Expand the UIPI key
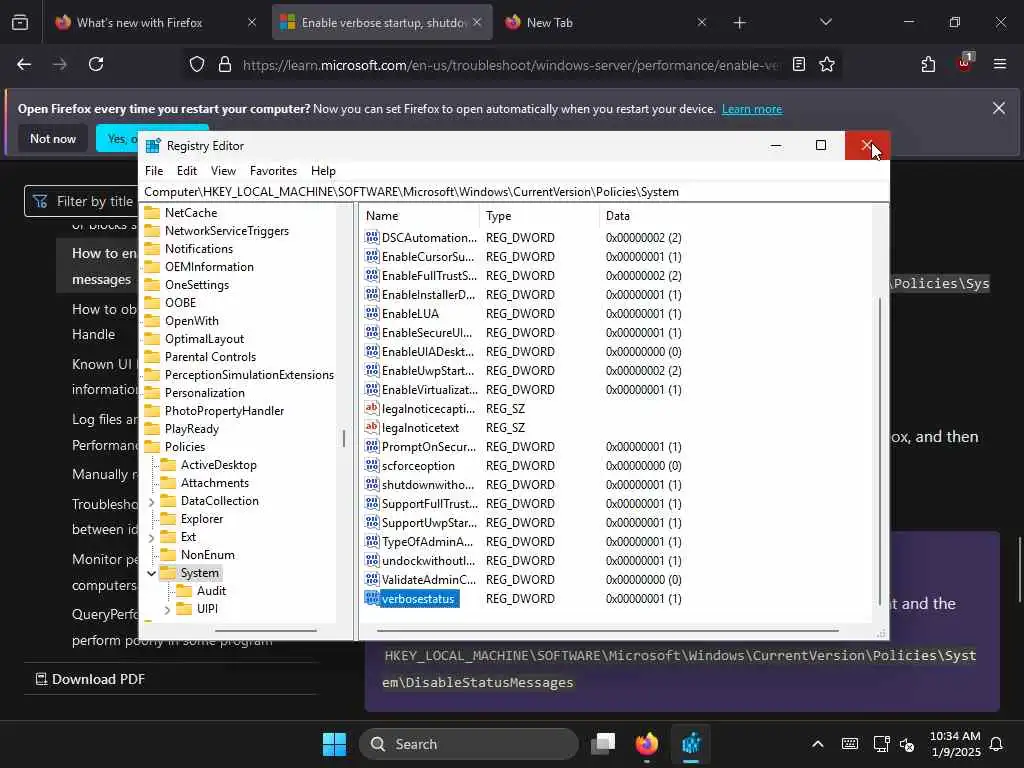This screenshot has width=1024, height=768. (x=167, y=609)
